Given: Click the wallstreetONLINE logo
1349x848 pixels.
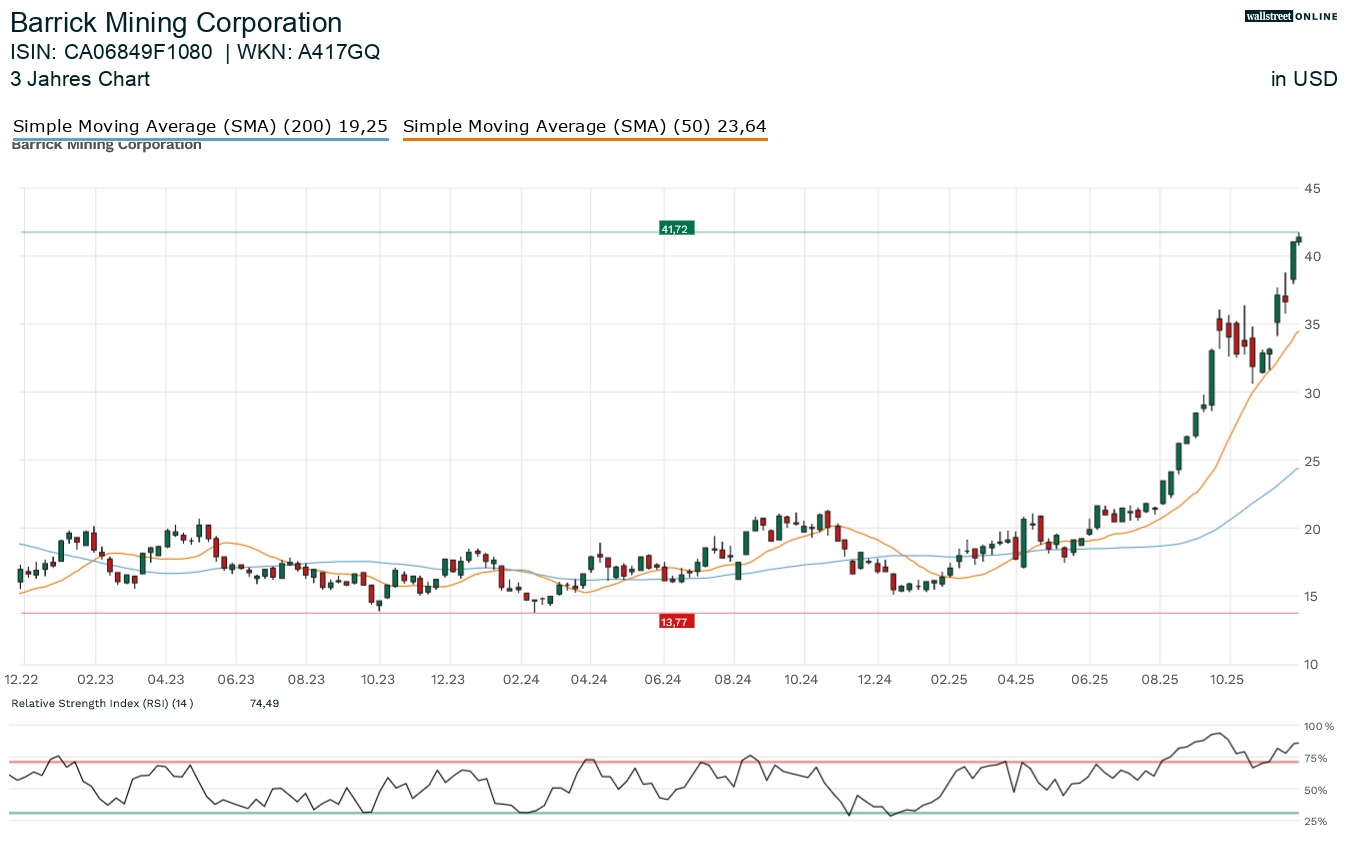Looking at the screenshot, I should pyautogui.click(x=1290, y=16).
